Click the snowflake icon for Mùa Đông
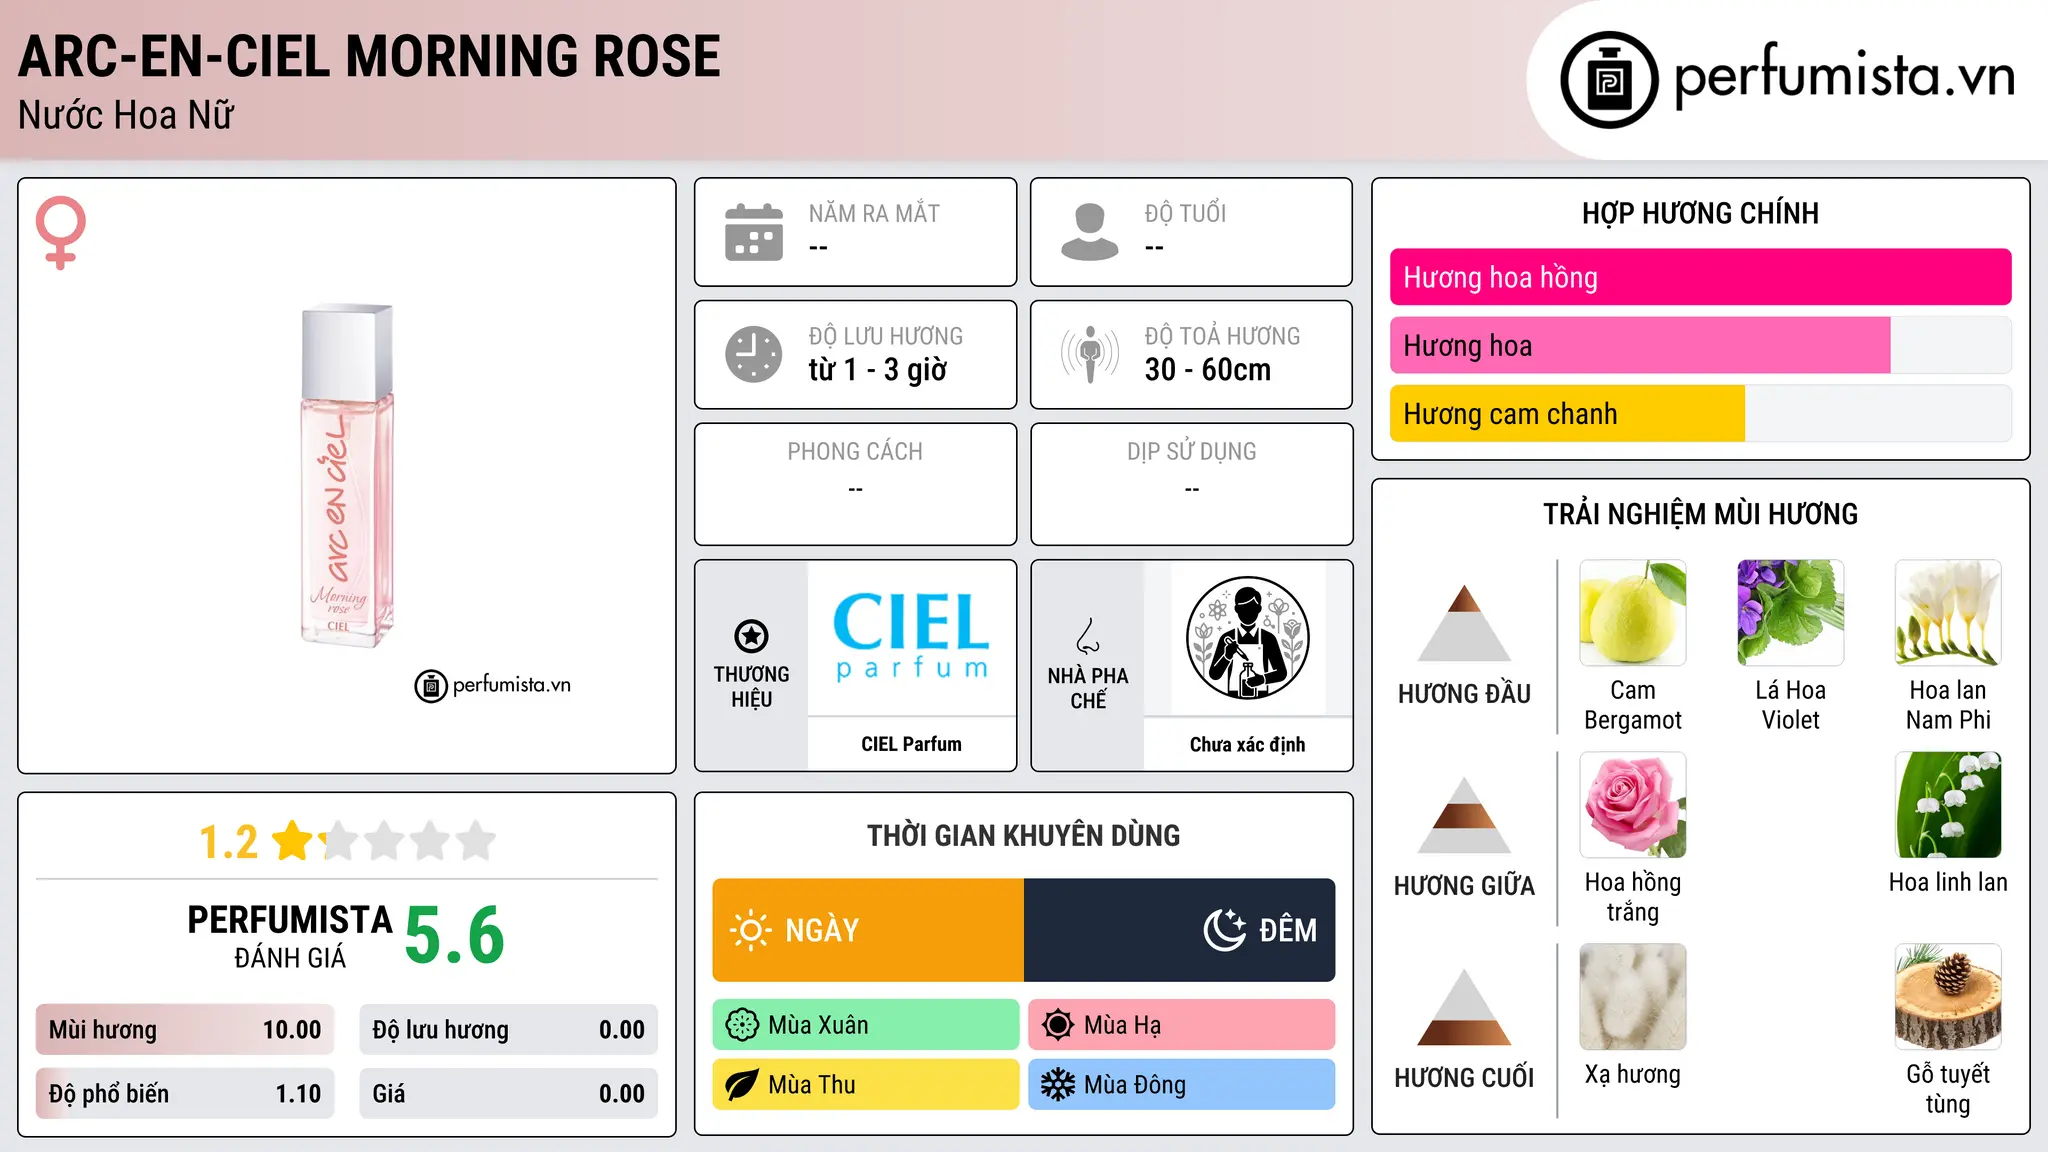Image resolution: width=2048 pixels, height=1152 pixels. (1057, 1085)
